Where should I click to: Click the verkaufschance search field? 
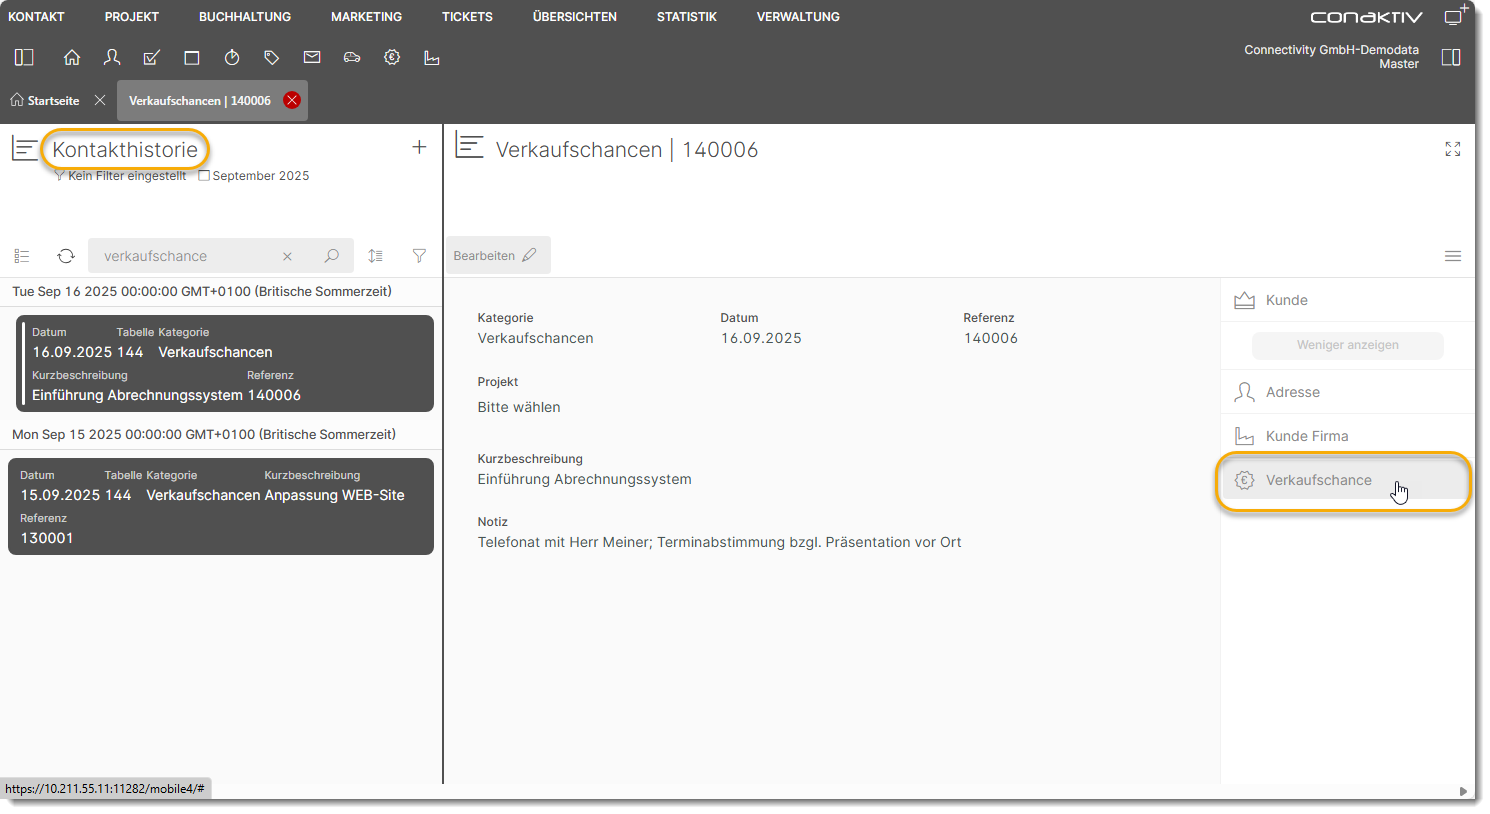185,256
